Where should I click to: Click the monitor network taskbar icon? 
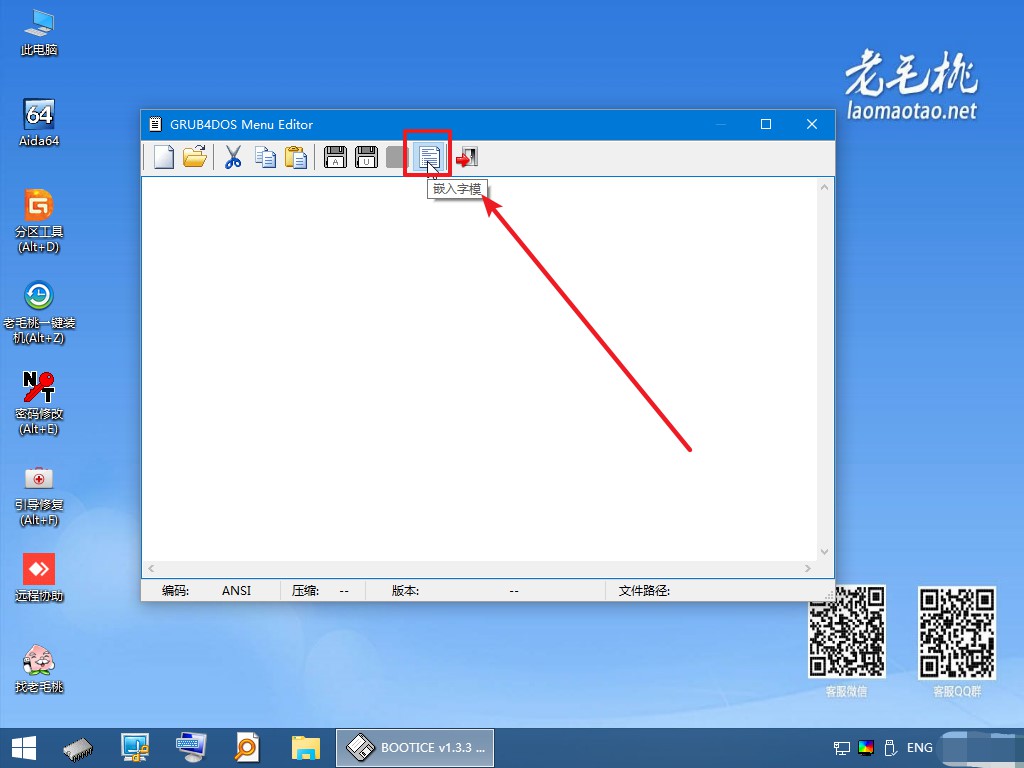pos(135,748)
